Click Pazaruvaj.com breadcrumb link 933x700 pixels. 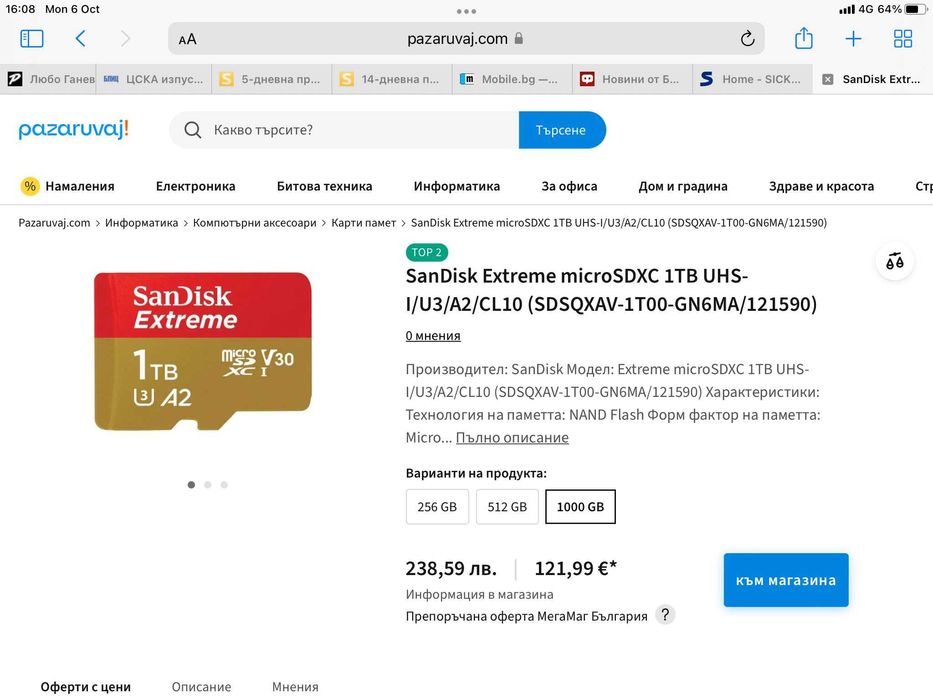pos(54,223)
